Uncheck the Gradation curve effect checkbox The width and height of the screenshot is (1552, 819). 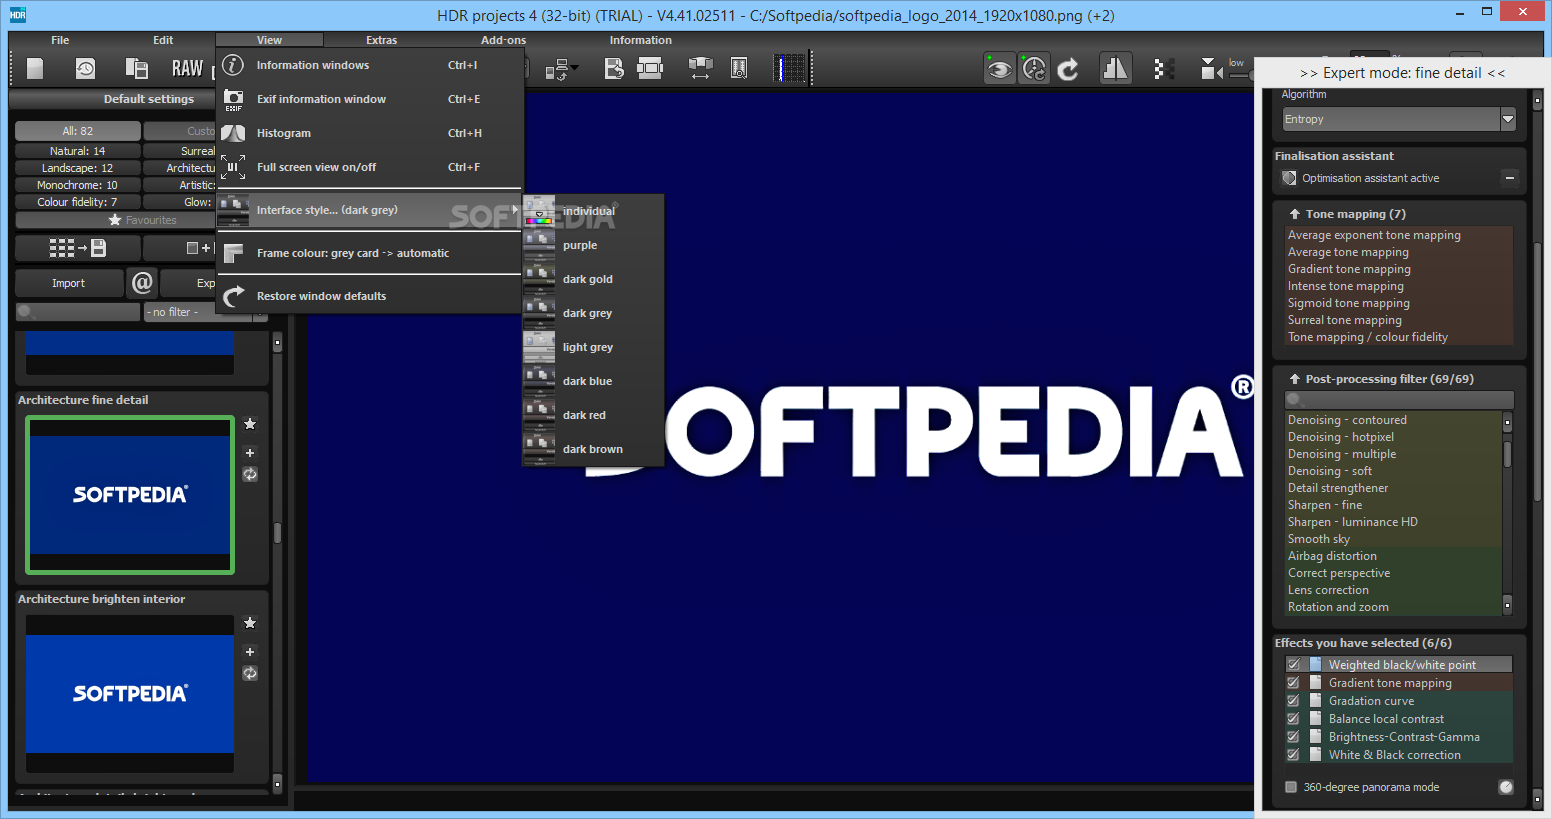[x=1293, y=701]
